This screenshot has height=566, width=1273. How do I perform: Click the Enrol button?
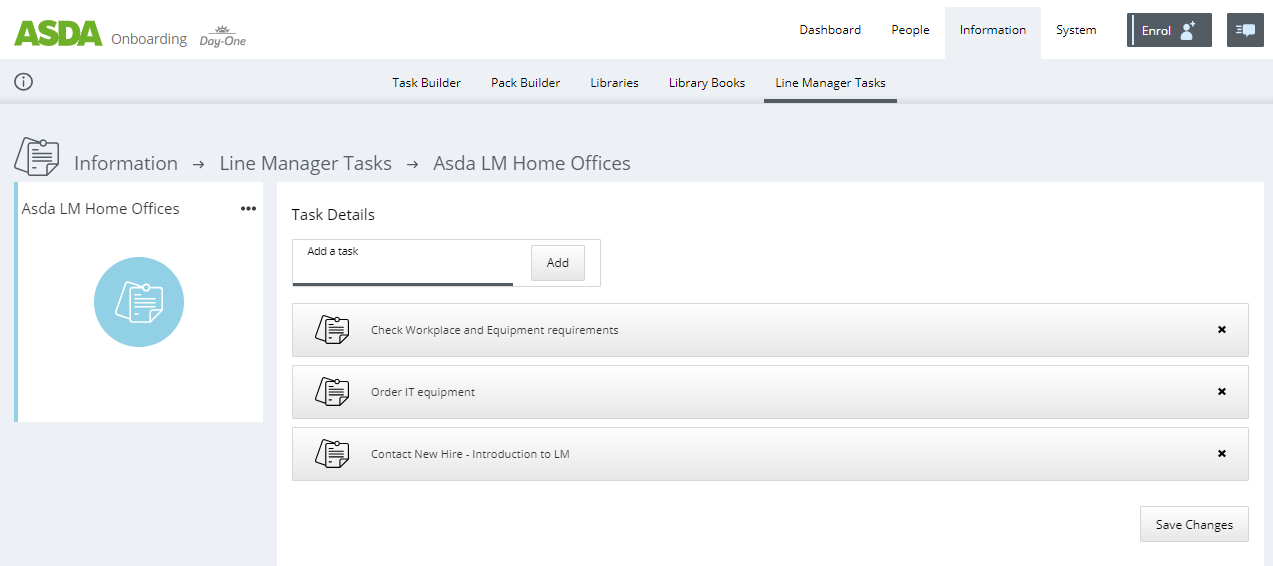[x=1168, y=30]
